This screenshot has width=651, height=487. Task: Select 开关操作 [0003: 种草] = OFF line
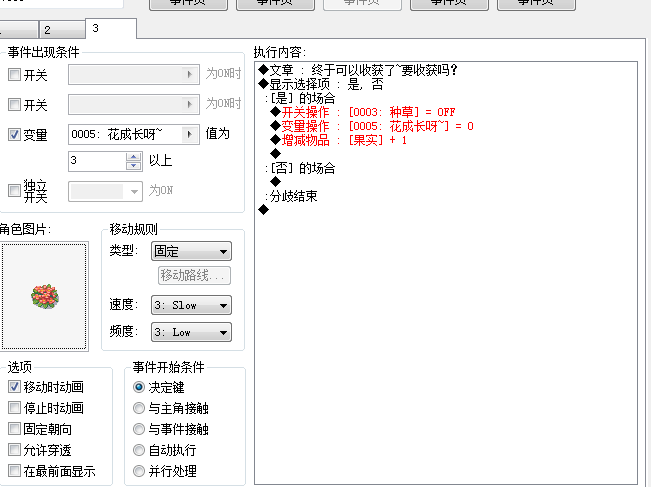362,112
